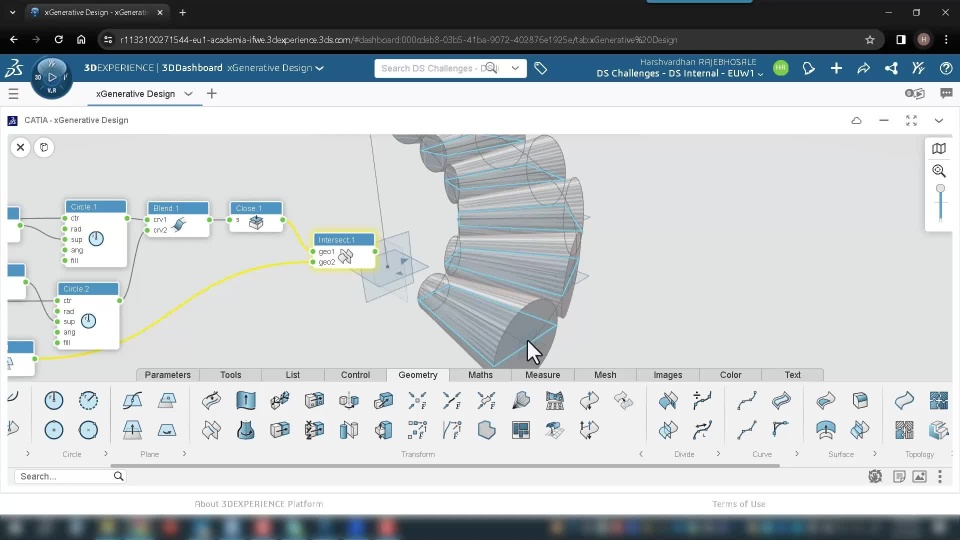
Task: Collapse the group with the left arrow before Divide
Action: pyautogui.click(x=641, y=454)
